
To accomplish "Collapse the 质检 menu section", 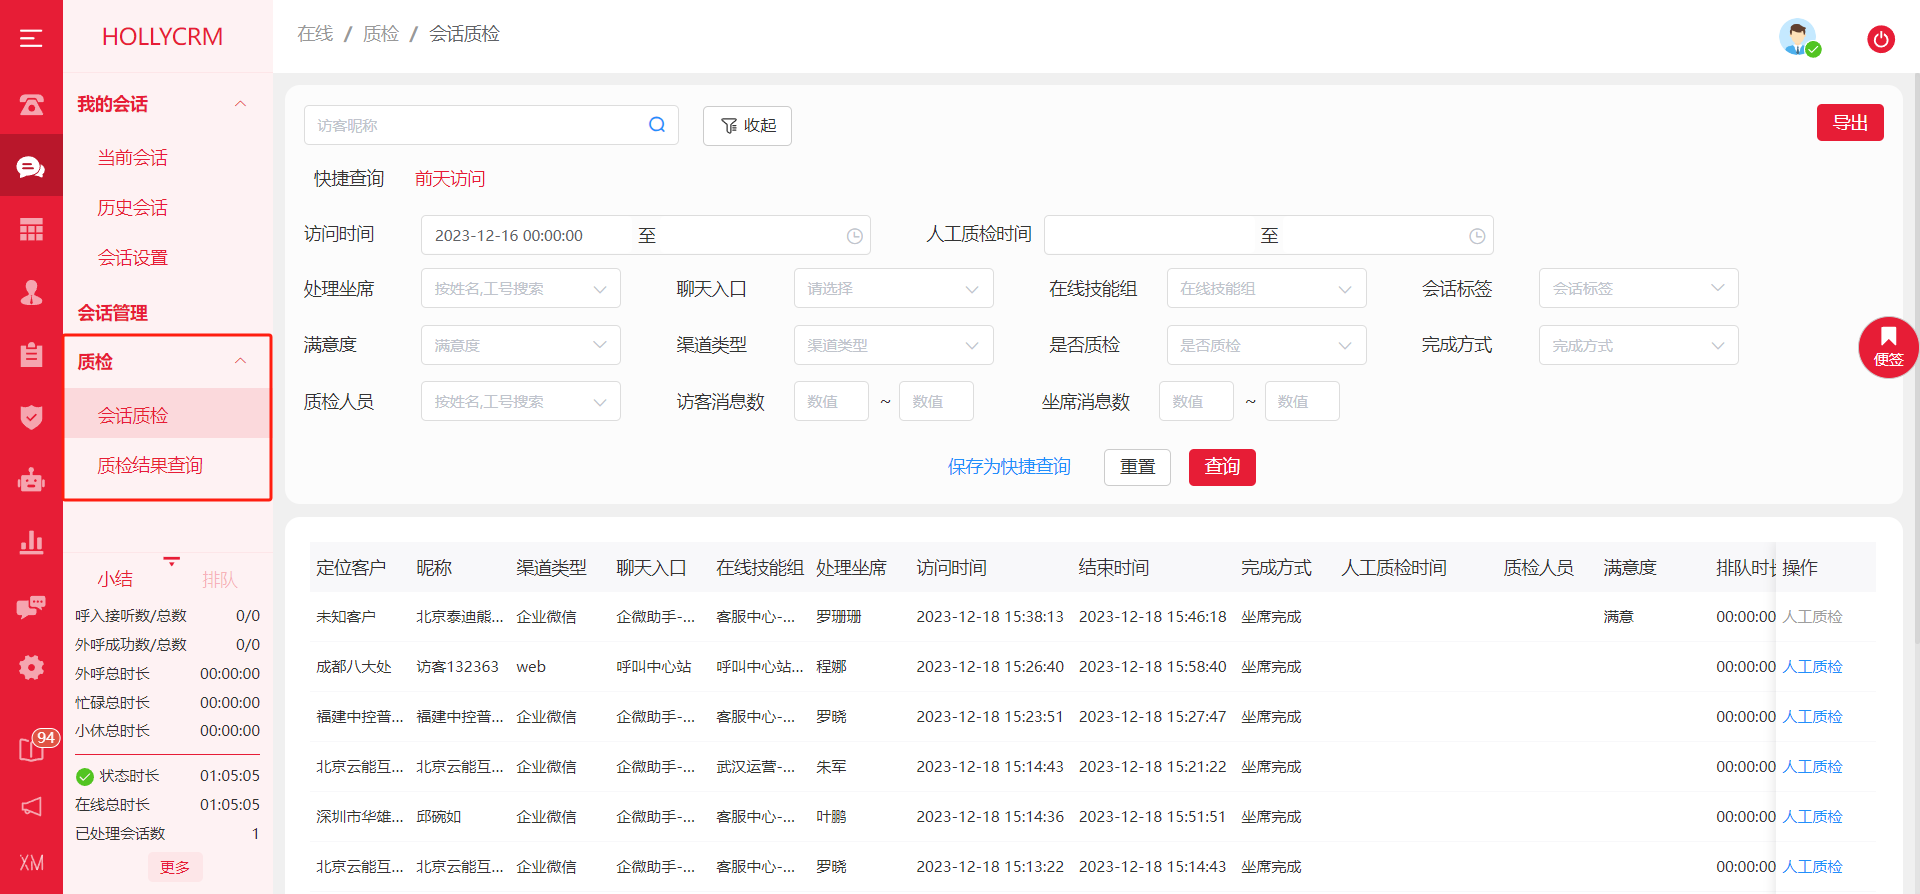I will (x=240, y=361).
